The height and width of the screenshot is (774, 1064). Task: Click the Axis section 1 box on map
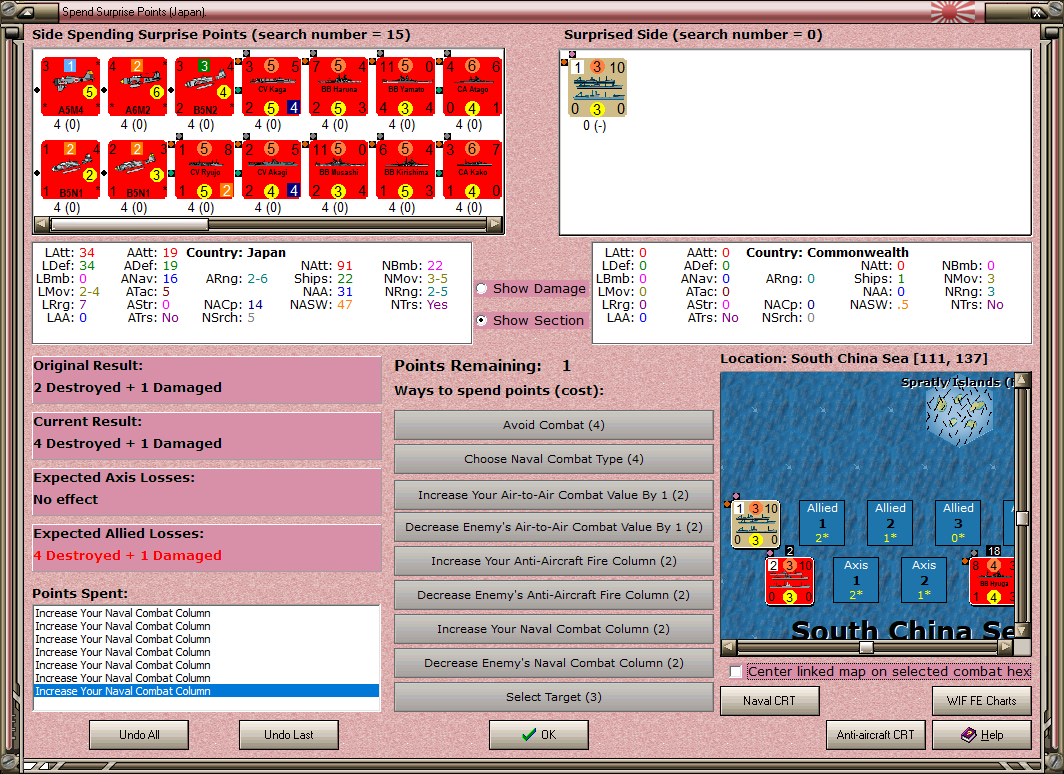[856, 579]
